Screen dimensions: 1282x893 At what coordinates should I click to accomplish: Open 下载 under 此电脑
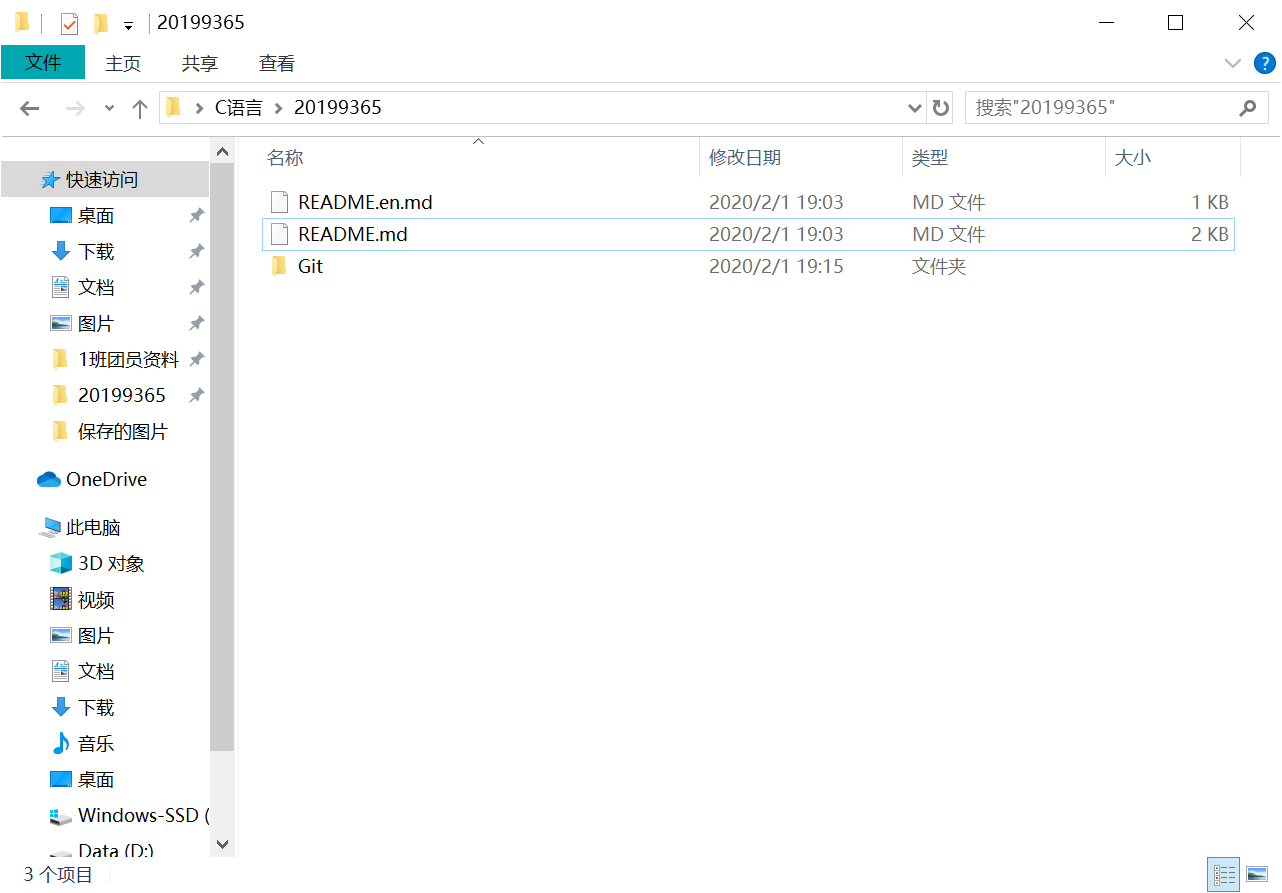pos(96,708)
